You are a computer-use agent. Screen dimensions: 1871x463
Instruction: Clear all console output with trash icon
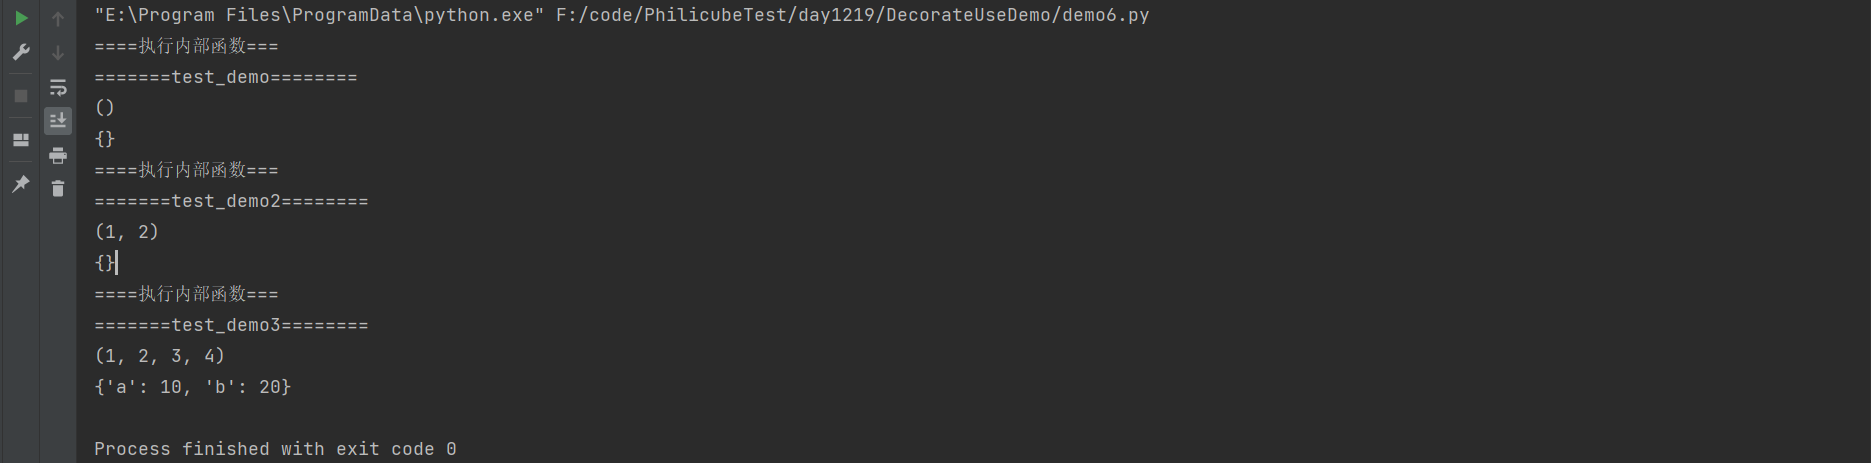tap(58, 189)
